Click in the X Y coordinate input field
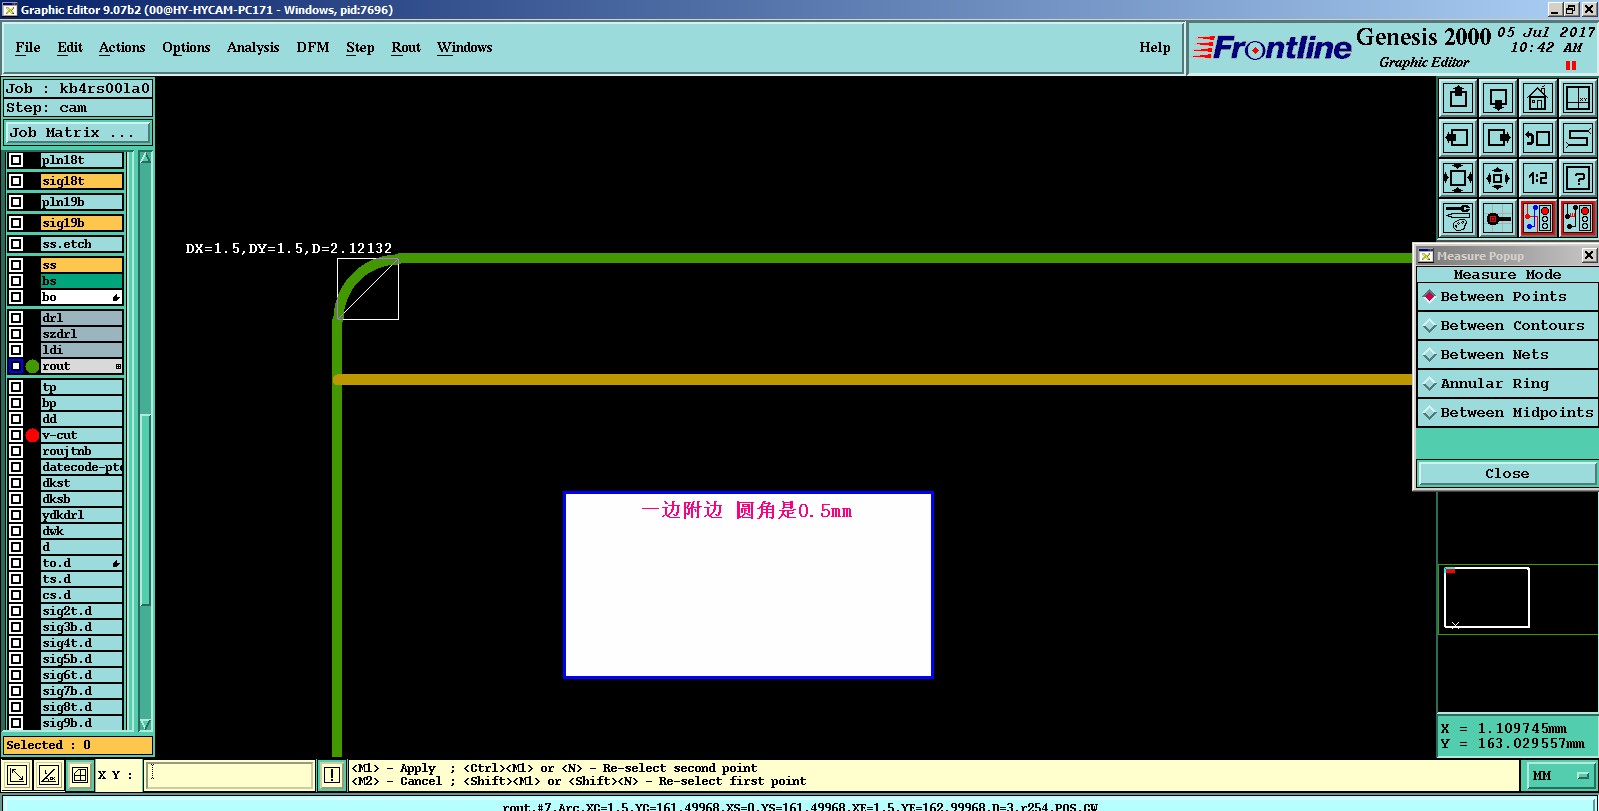The height and width of the screenshot is (811, 1599). [x=230, y=775]
